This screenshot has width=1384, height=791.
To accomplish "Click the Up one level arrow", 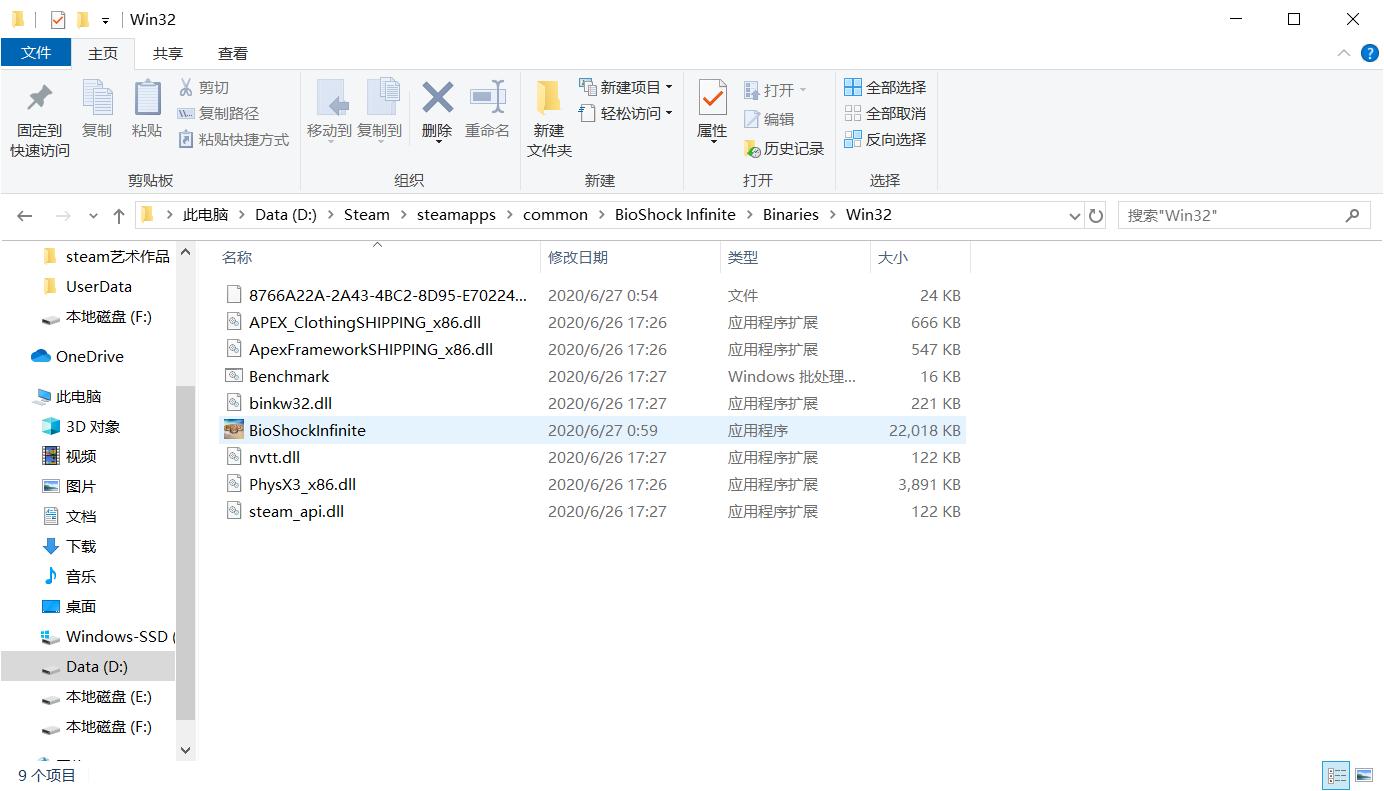I will tap(119, 215).
